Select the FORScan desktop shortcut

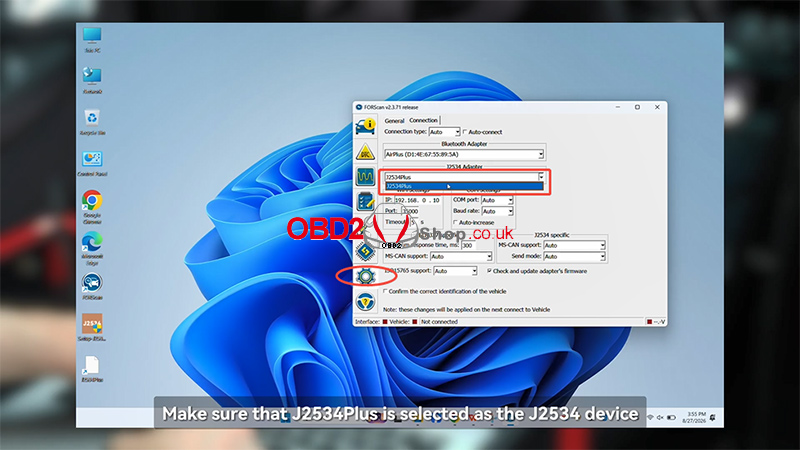(92, 287)
